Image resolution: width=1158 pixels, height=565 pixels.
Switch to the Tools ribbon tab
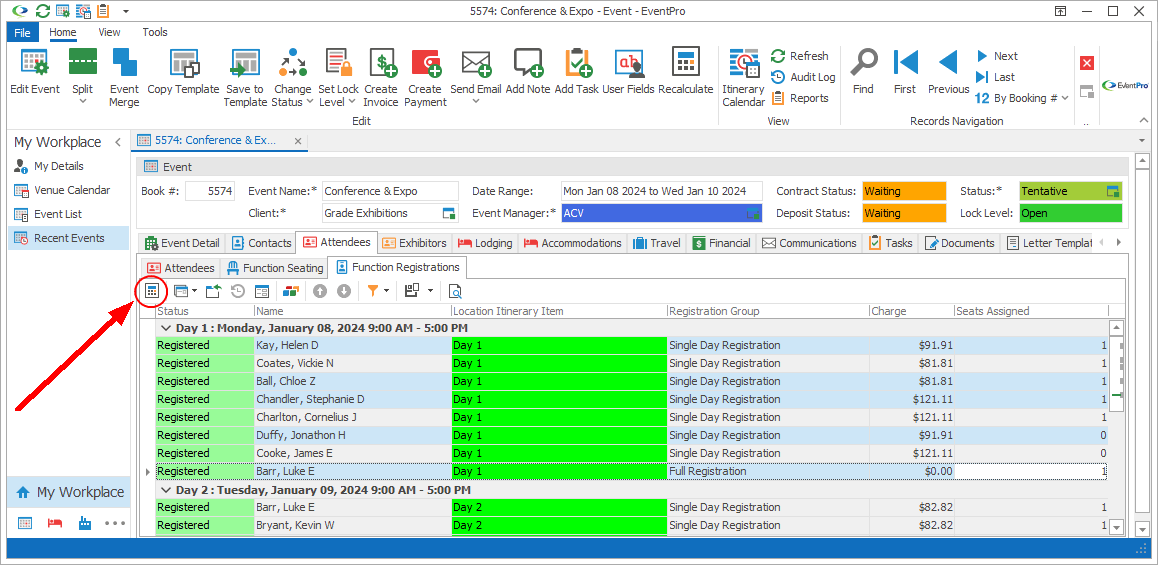pyautogui.click(x=155, y=32)
